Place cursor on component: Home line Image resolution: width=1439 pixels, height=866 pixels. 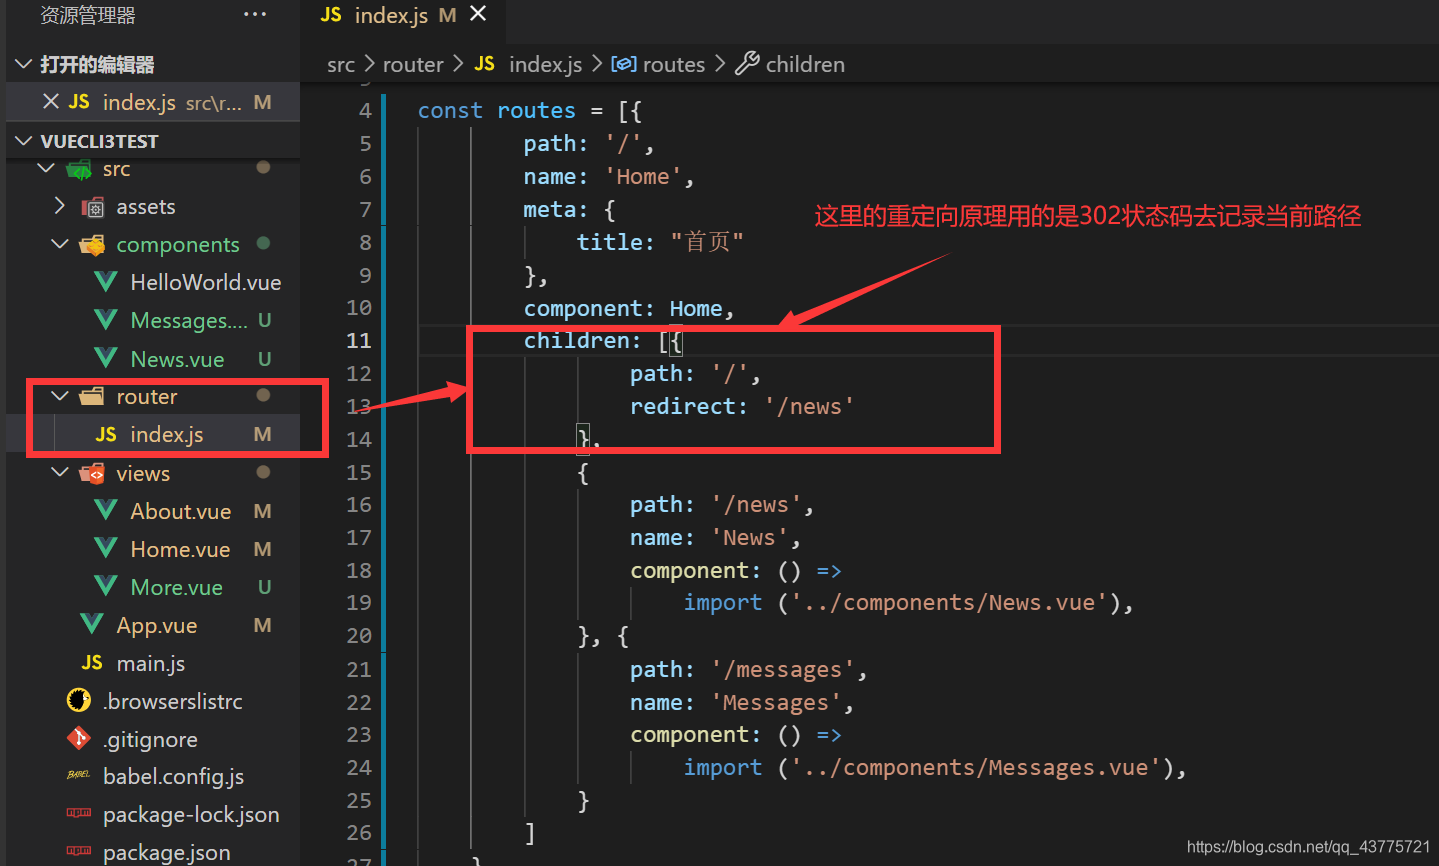coord(629,308)
